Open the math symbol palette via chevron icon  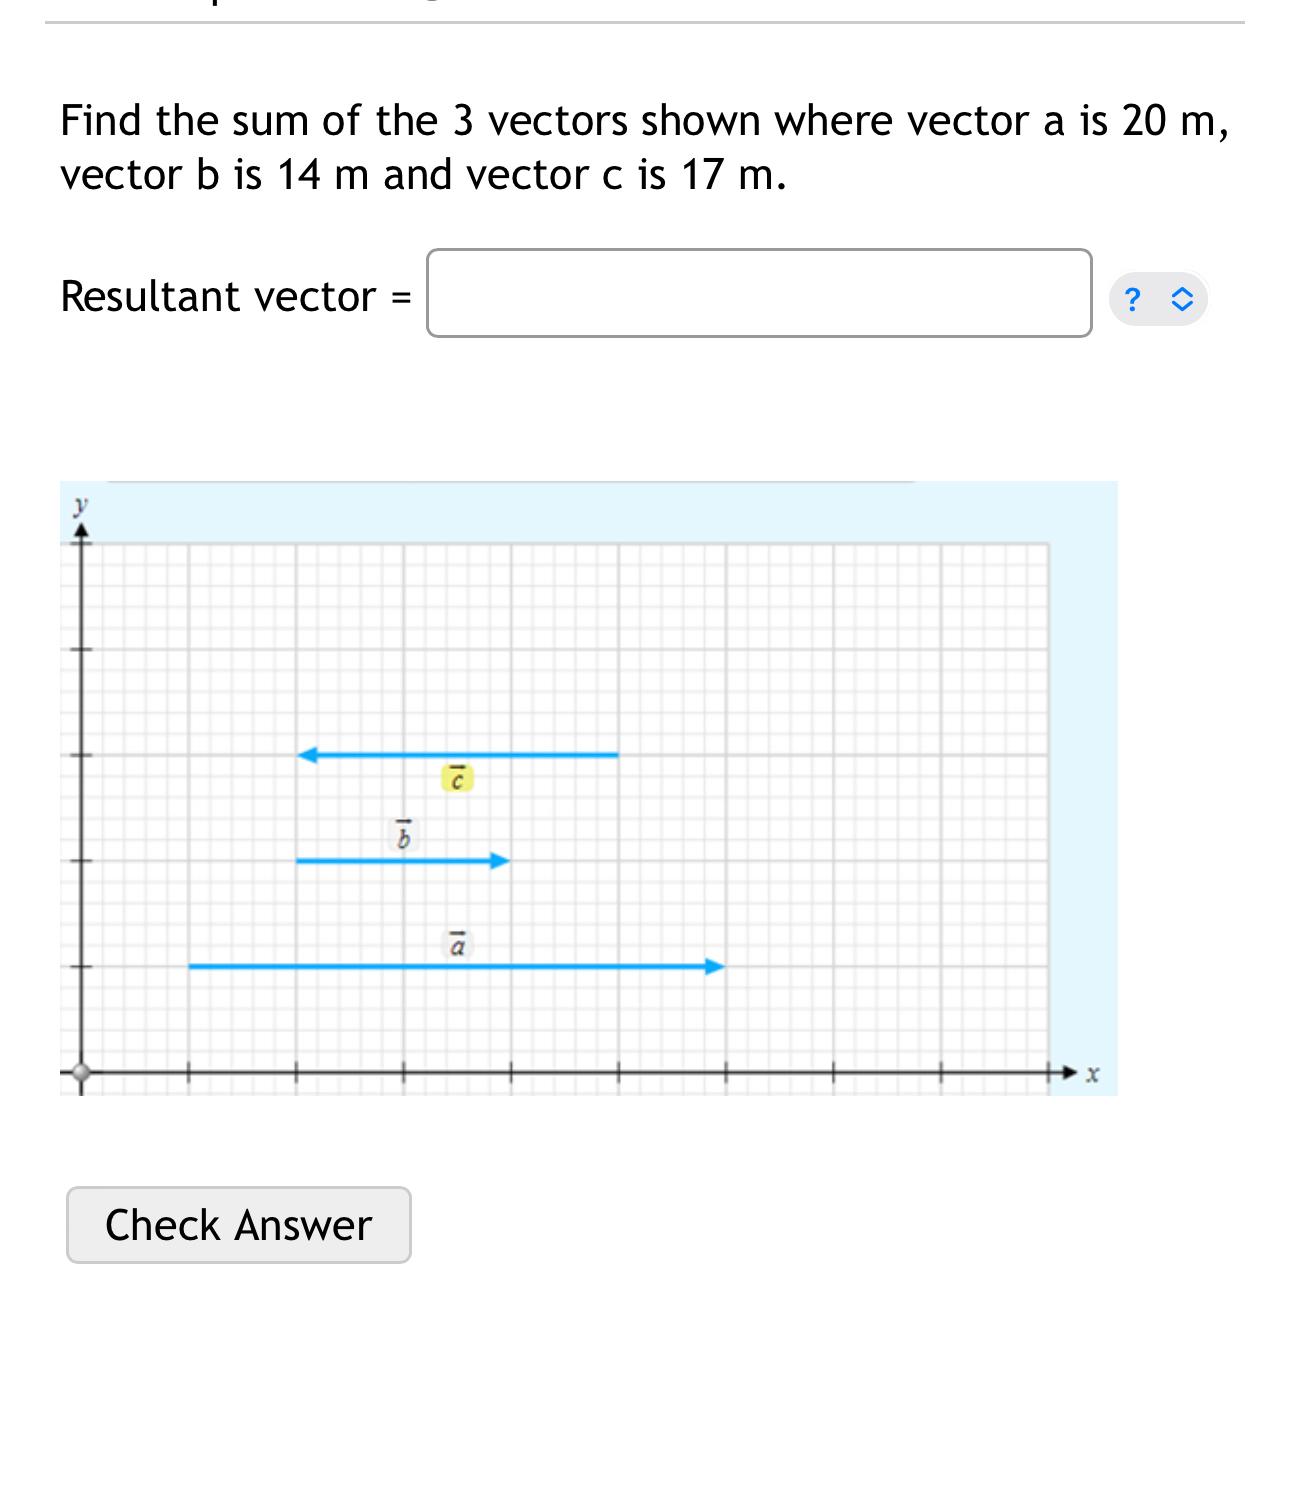[1180, 297]
